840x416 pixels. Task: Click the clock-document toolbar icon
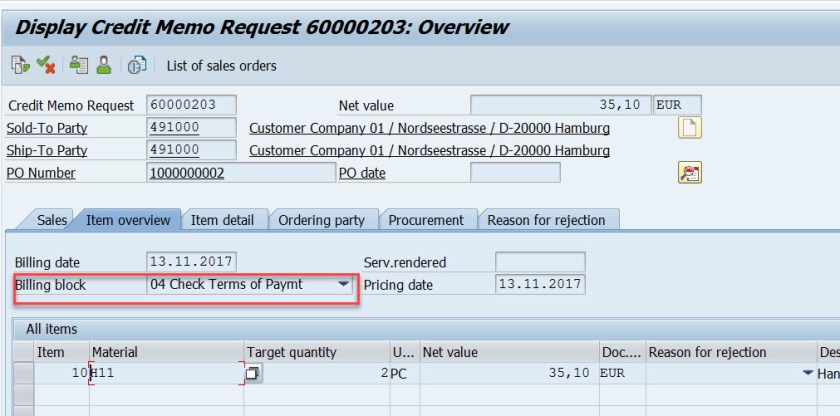(x=137, y=65)
